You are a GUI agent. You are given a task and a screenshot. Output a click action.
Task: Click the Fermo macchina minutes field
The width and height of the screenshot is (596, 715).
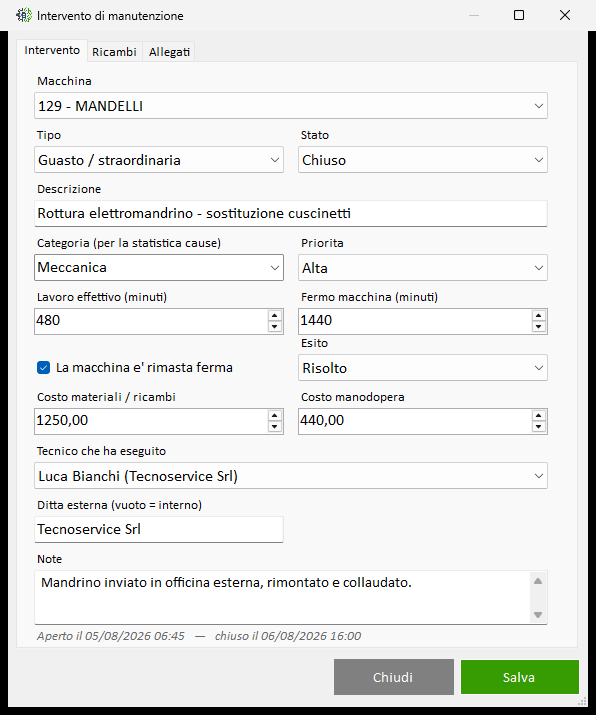click(x=415, y=321)
